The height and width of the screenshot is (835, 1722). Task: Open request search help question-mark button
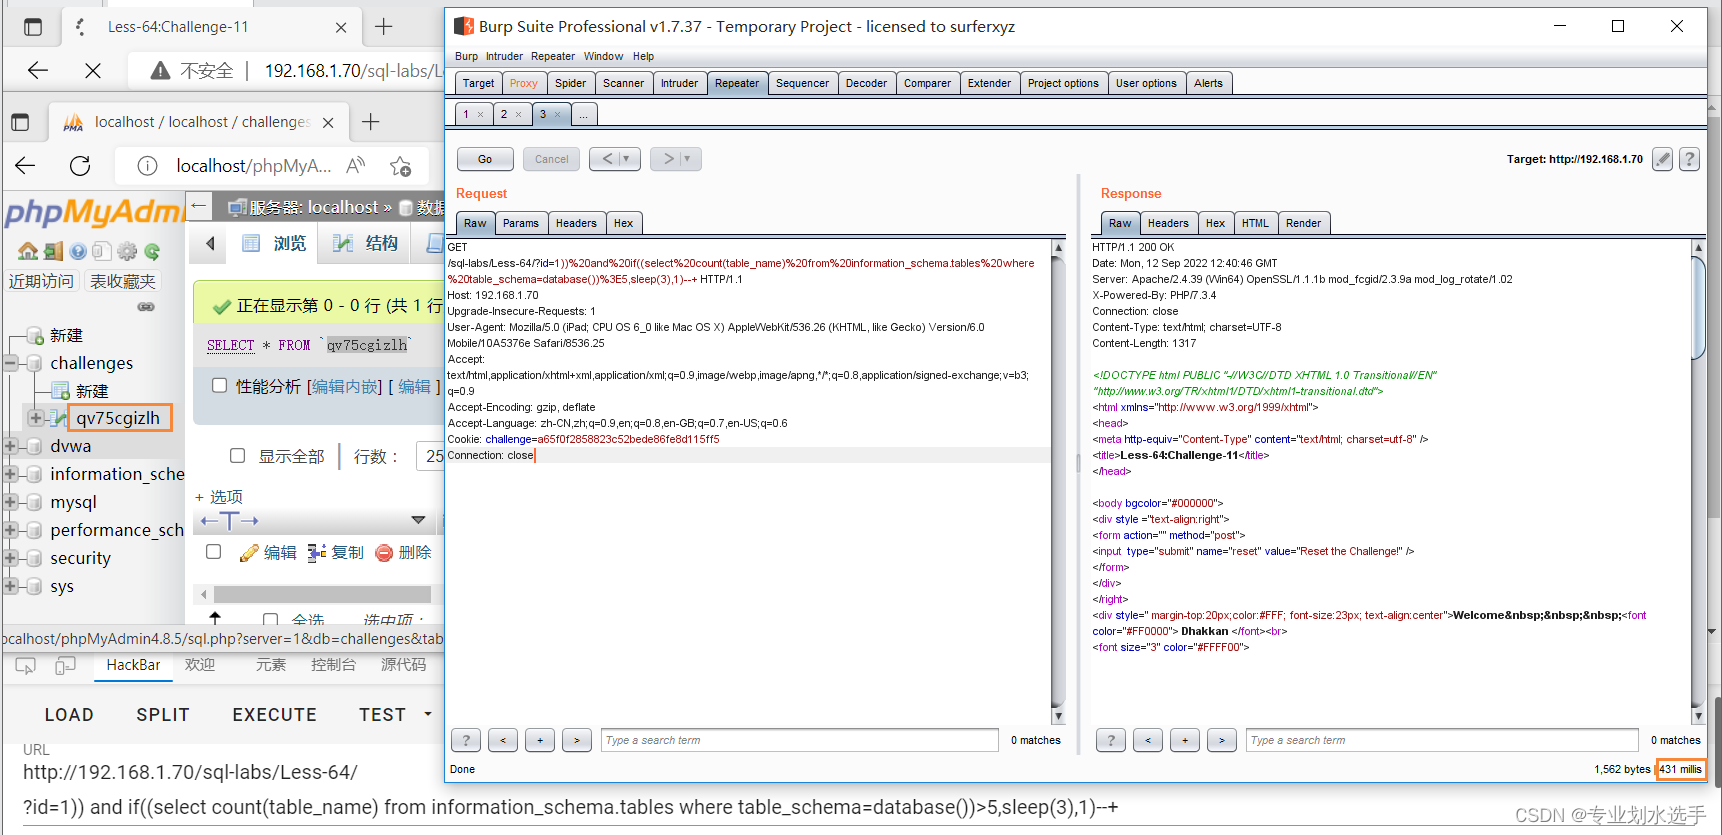click(465, 740)
